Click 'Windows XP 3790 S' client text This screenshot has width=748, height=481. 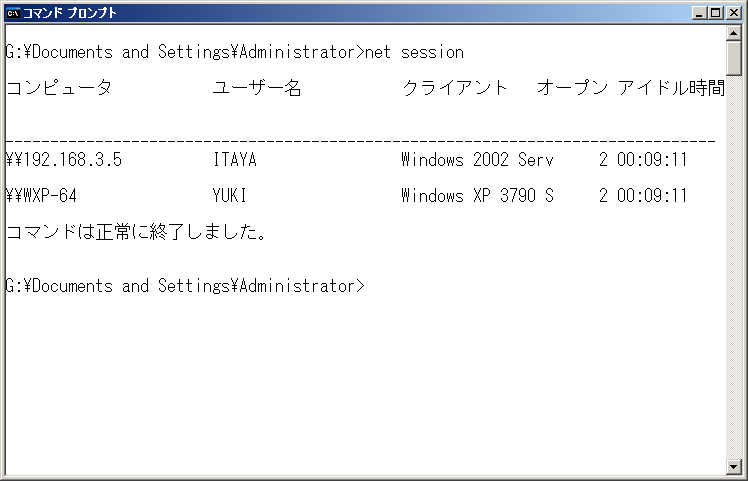pos(477,196)
